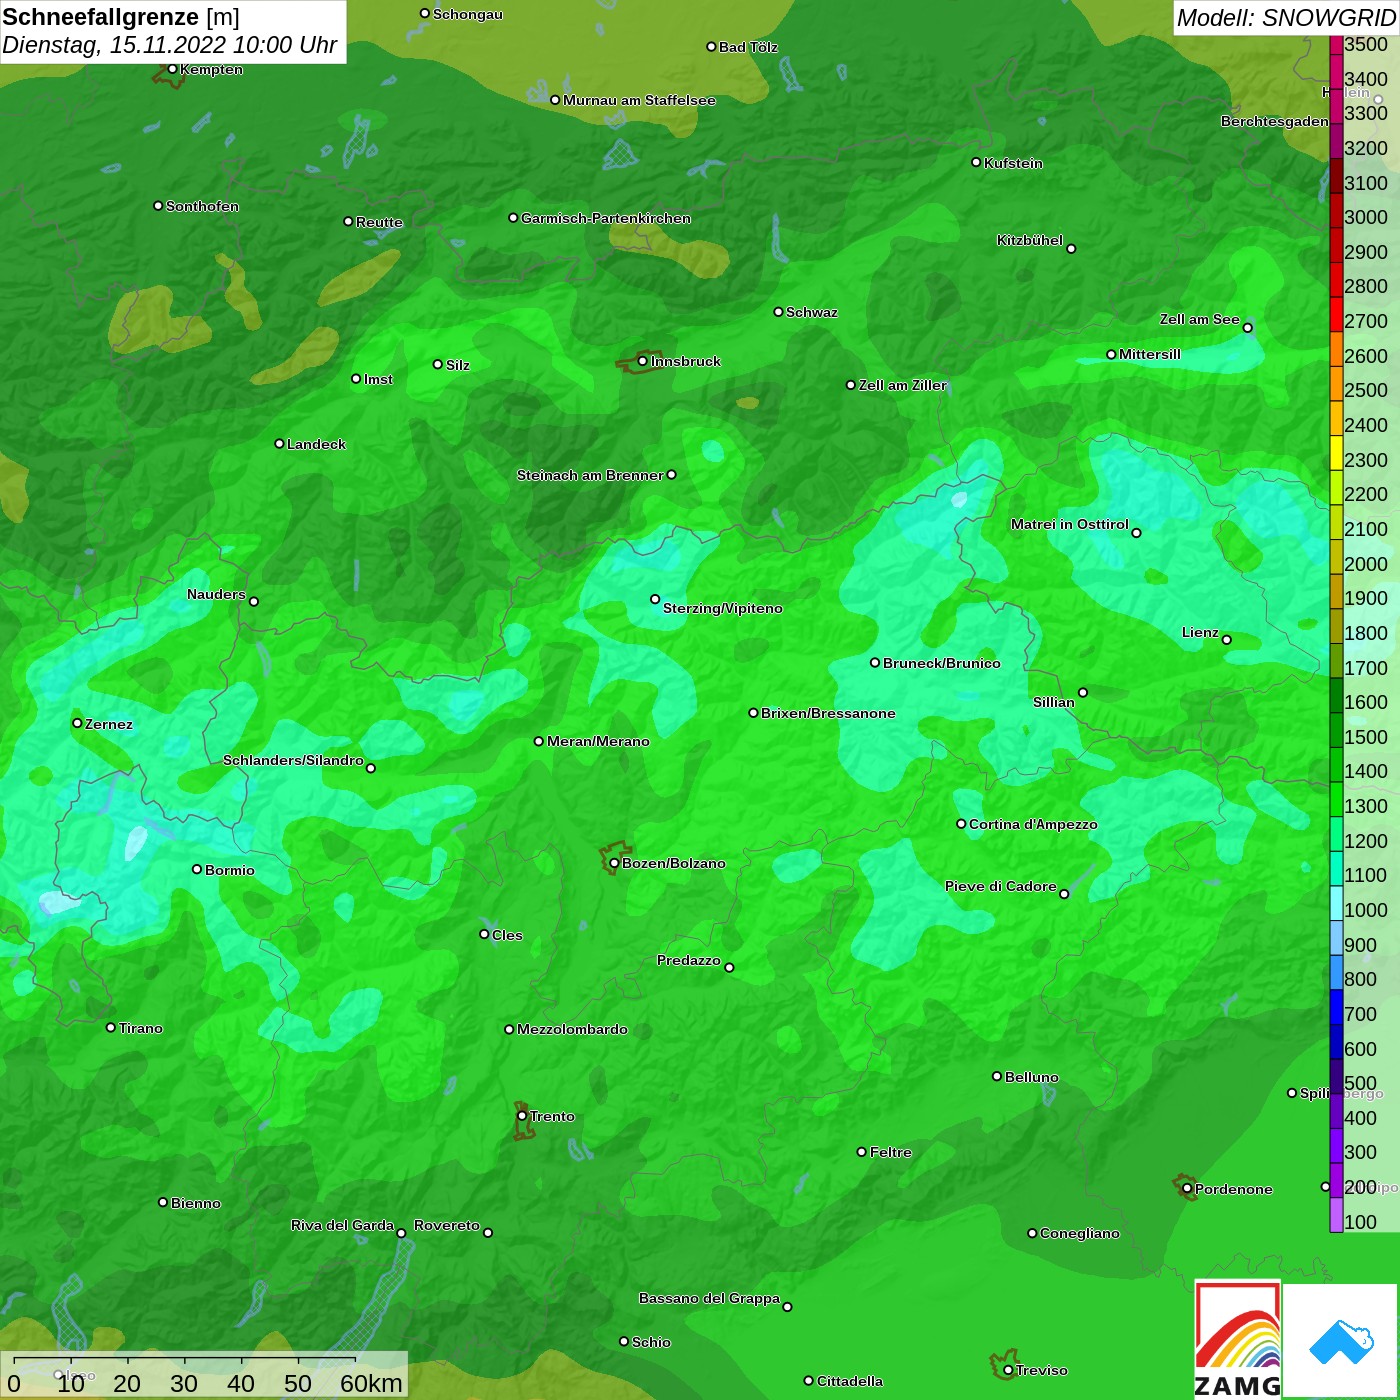The image size is (1400, 1400).
Task: Click the Meran/Merano label
Action: point(598,741)
